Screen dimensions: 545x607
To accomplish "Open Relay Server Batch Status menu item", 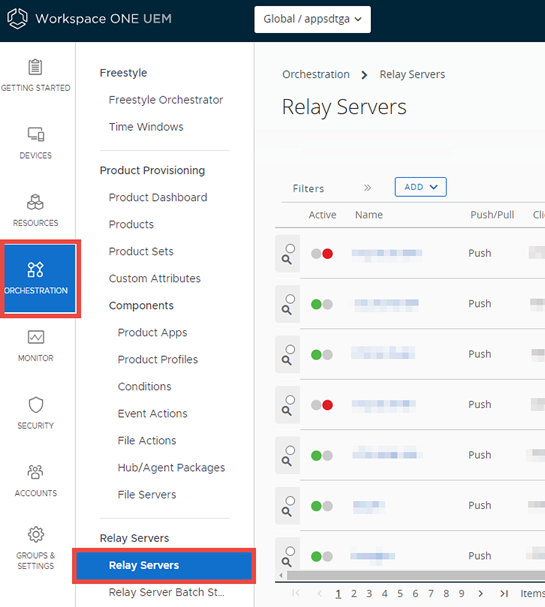I will [166, 592].
